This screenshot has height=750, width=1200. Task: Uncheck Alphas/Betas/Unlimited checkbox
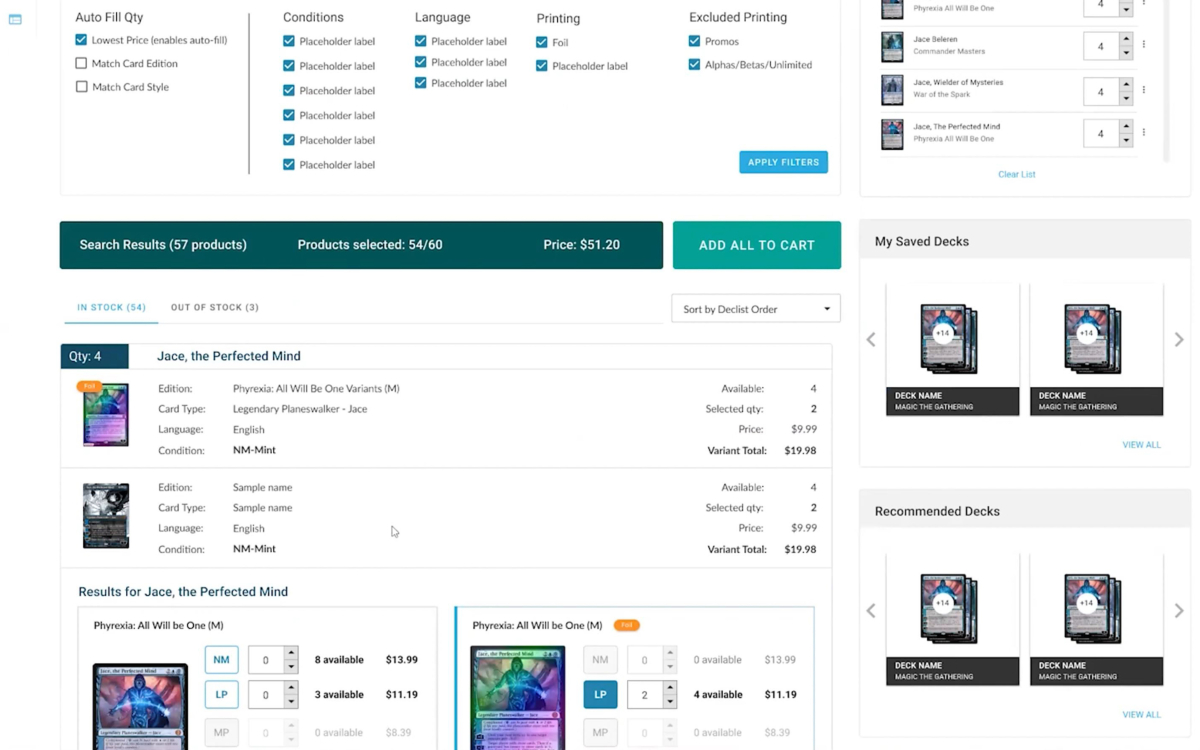click(694, 64)
